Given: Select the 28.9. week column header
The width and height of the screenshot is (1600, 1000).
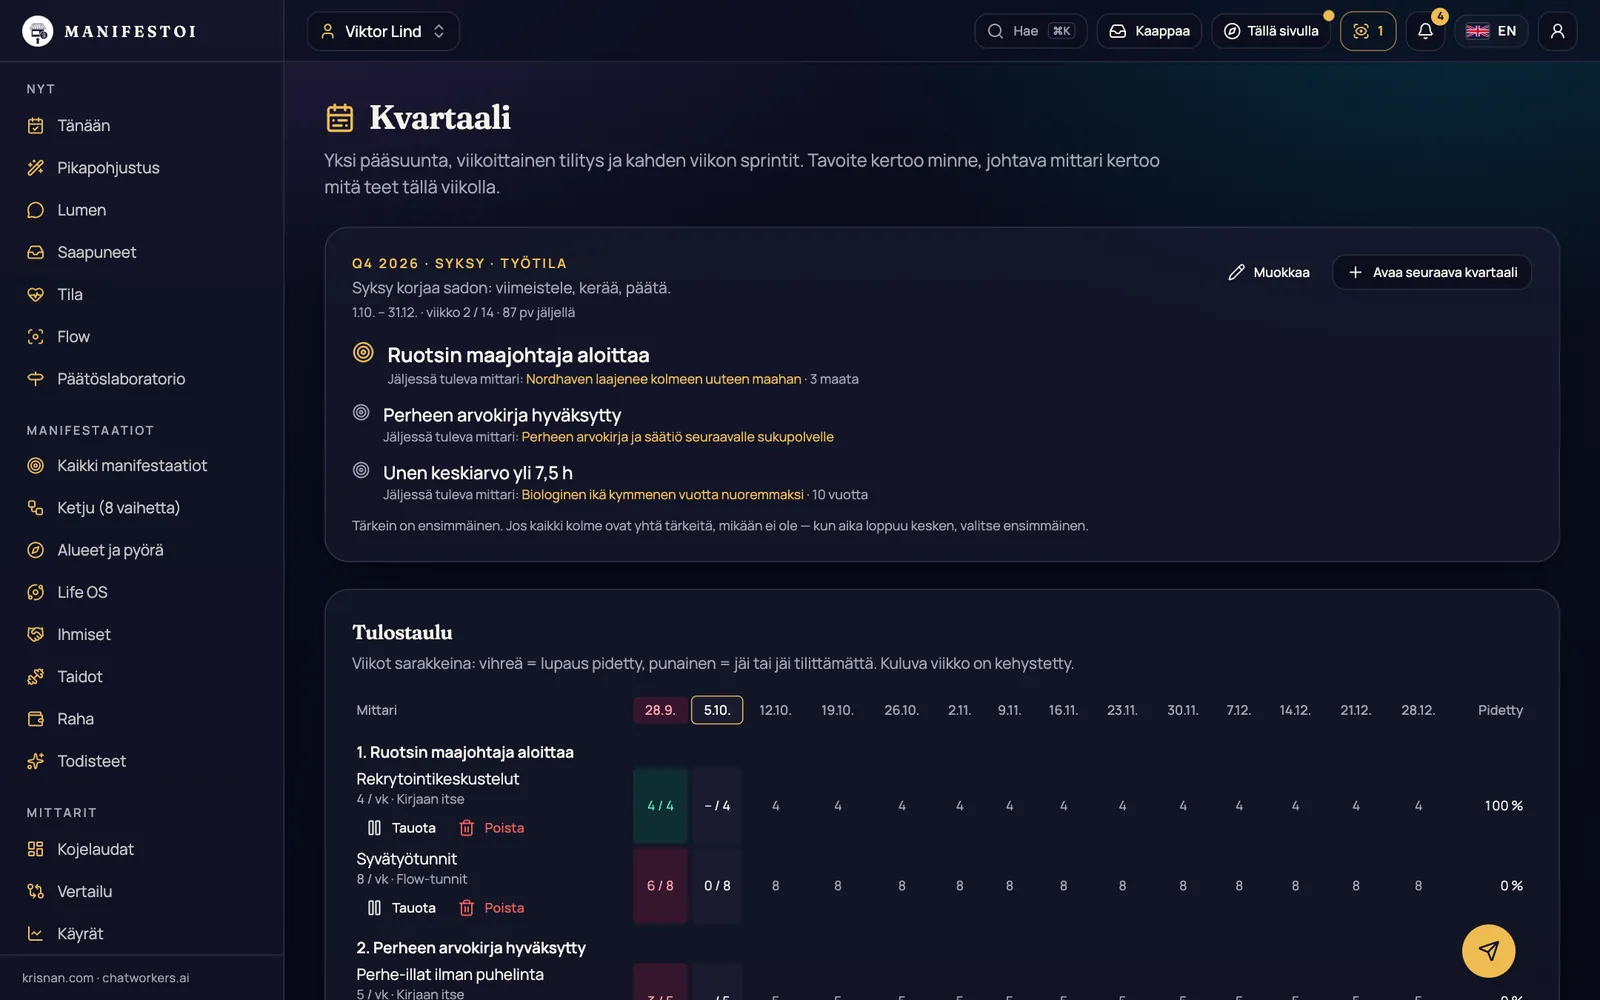Looking at the screenshot, I should tap(660, 710).
